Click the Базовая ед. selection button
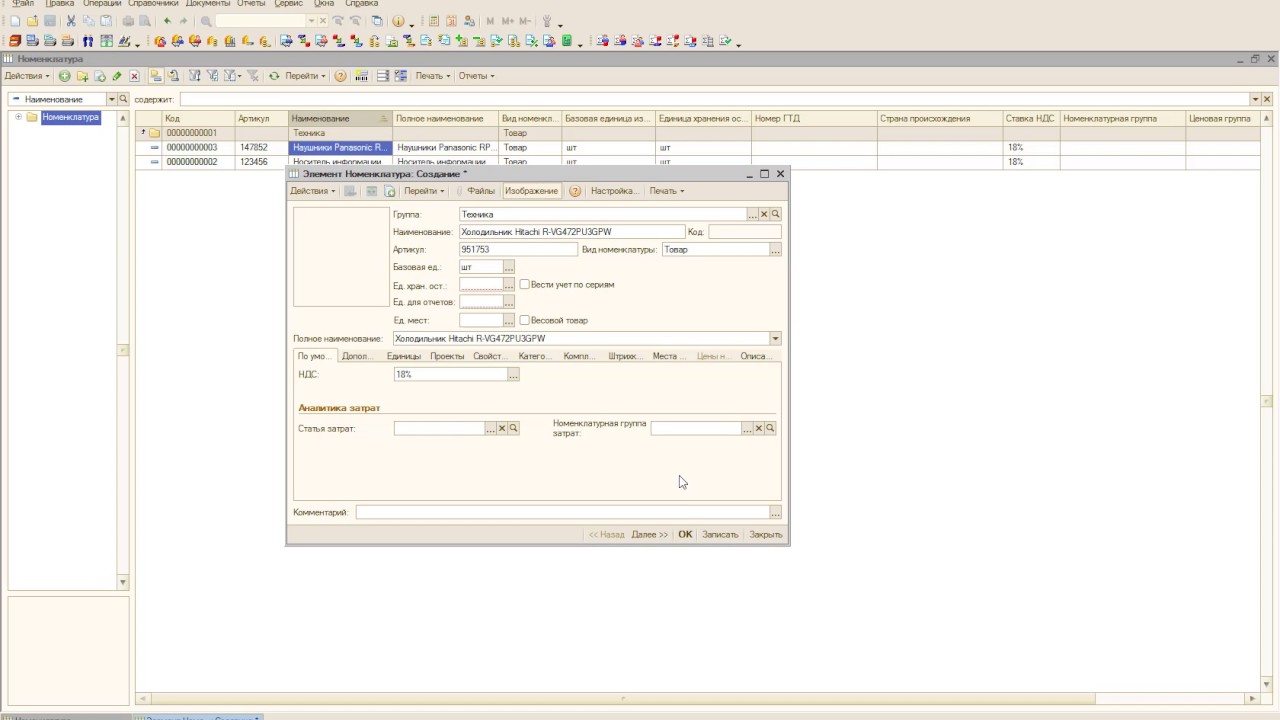The image size is (1280, 720). tap(509, 268)
